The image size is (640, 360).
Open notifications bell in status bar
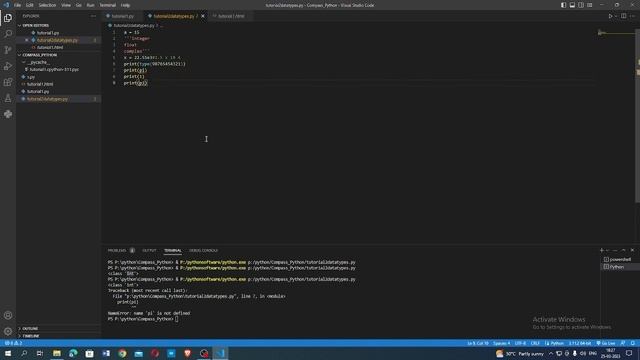click(633, 343)
